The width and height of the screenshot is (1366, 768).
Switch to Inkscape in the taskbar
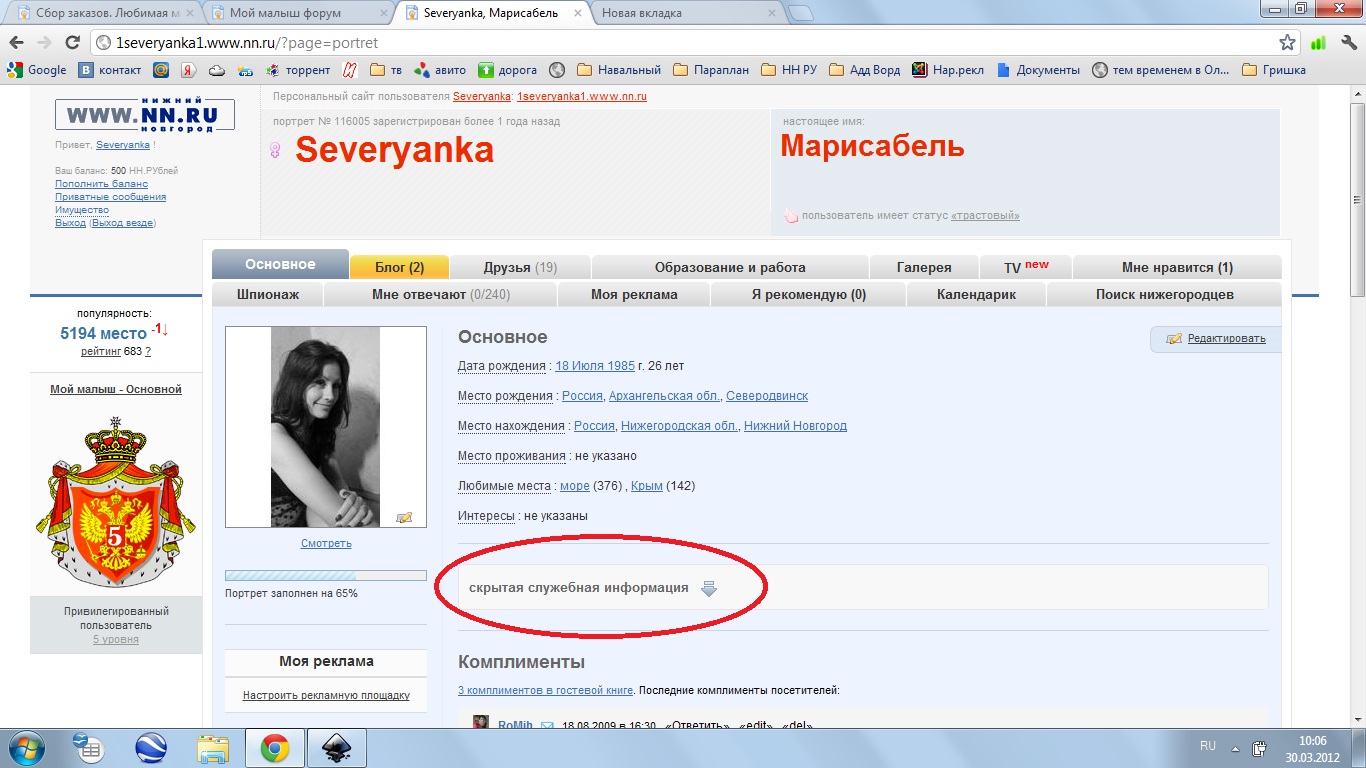click(336, 748)
